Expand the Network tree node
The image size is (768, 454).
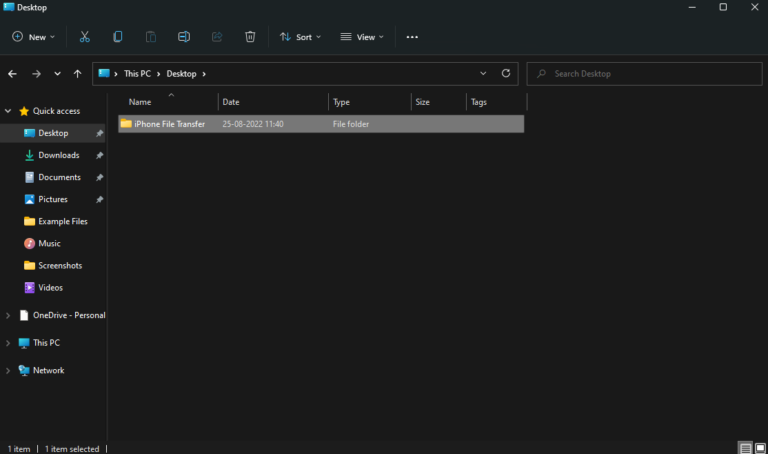pyautogui.click(x=9, y=370)
